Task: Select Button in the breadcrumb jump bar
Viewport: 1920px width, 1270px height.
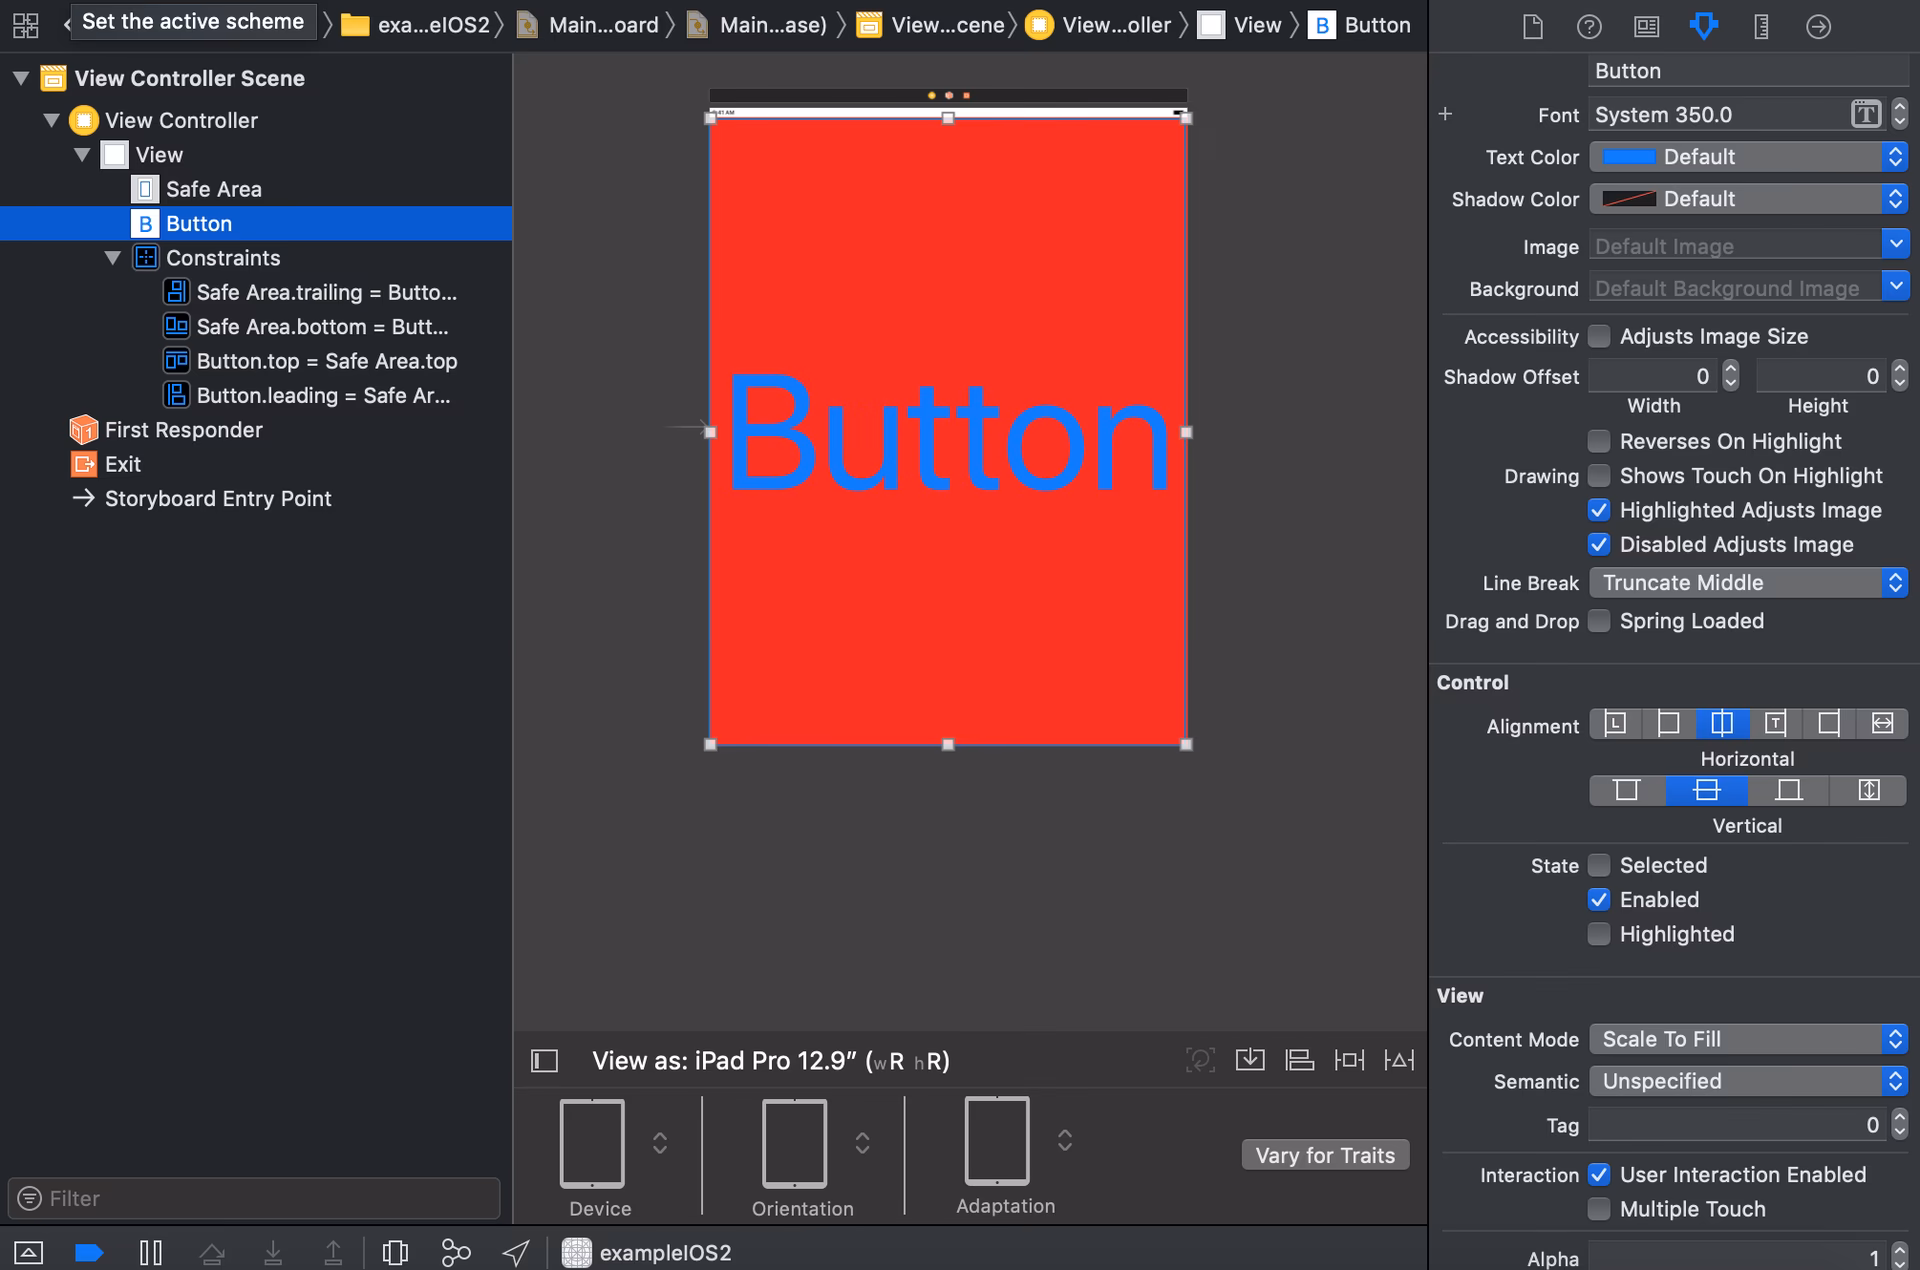Action: click(x=1377, y=24)
